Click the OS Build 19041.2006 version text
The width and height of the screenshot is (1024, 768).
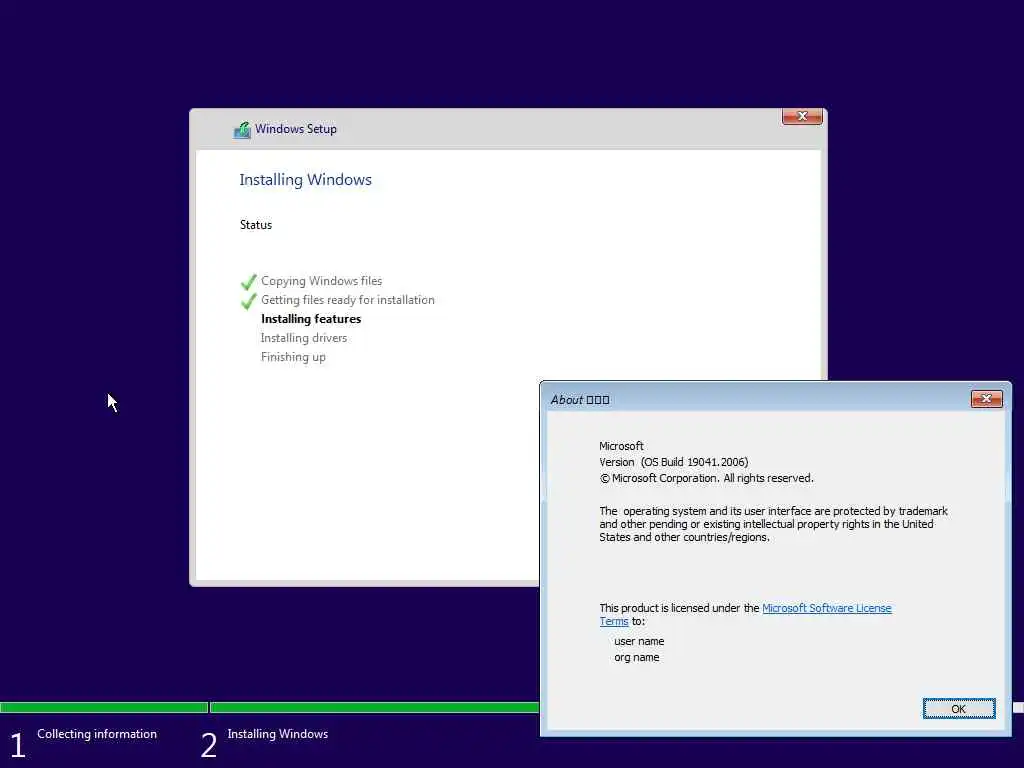(673, 462)
